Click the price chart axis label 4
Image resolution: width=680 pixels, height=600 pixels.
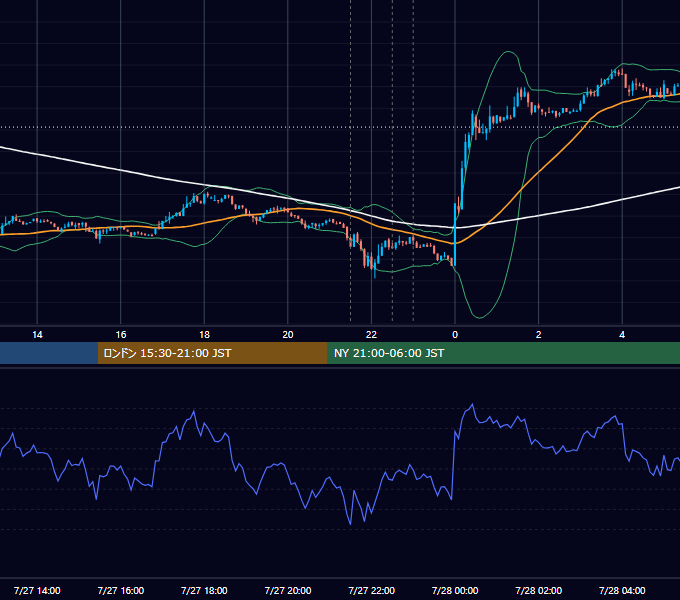(622, 335)
